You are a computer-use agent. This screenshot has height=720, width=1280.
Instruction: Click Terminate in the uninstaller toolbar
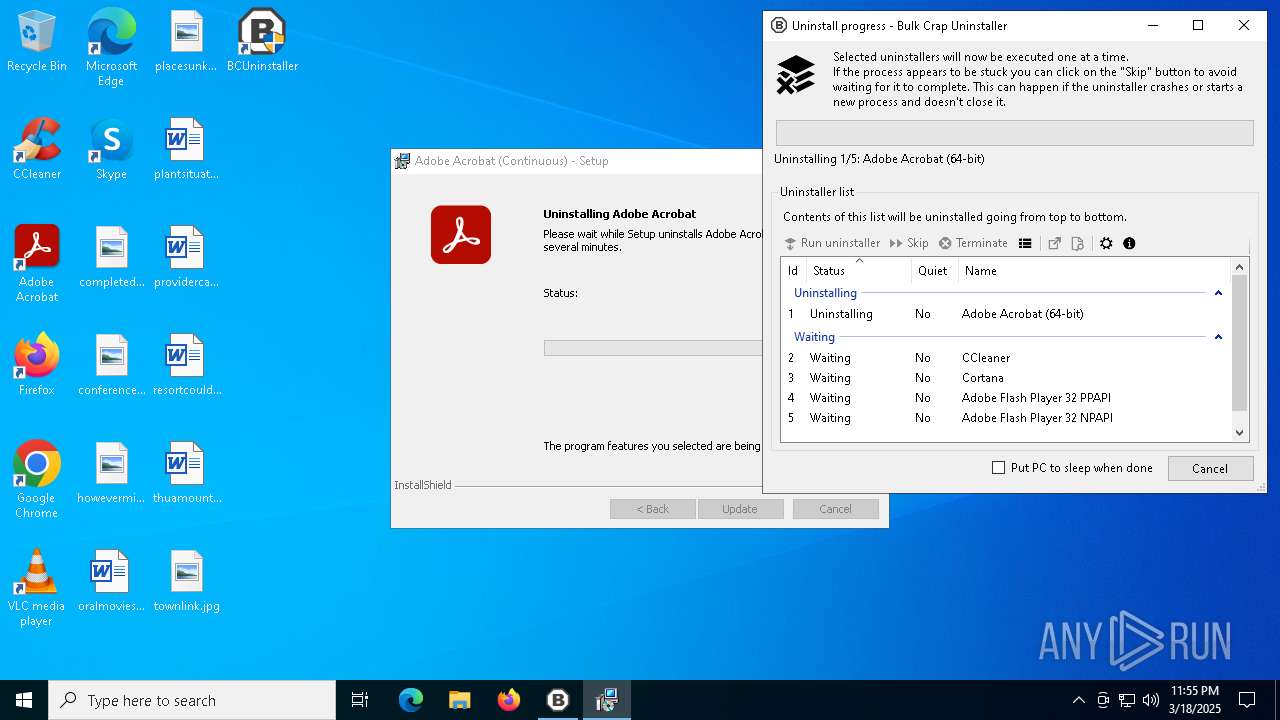973,243
